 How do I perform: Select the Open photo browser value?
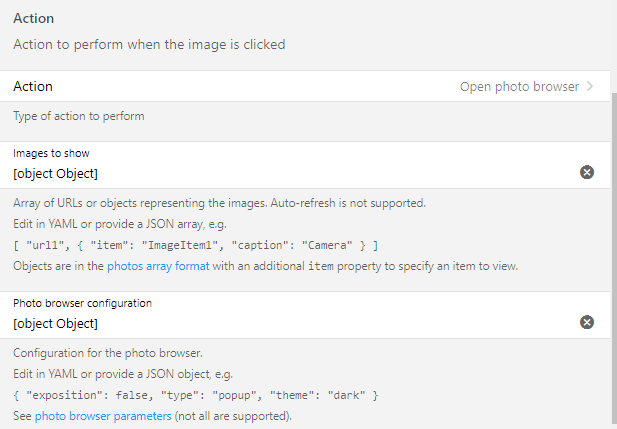pyautogui.click(x=519, y=87)
